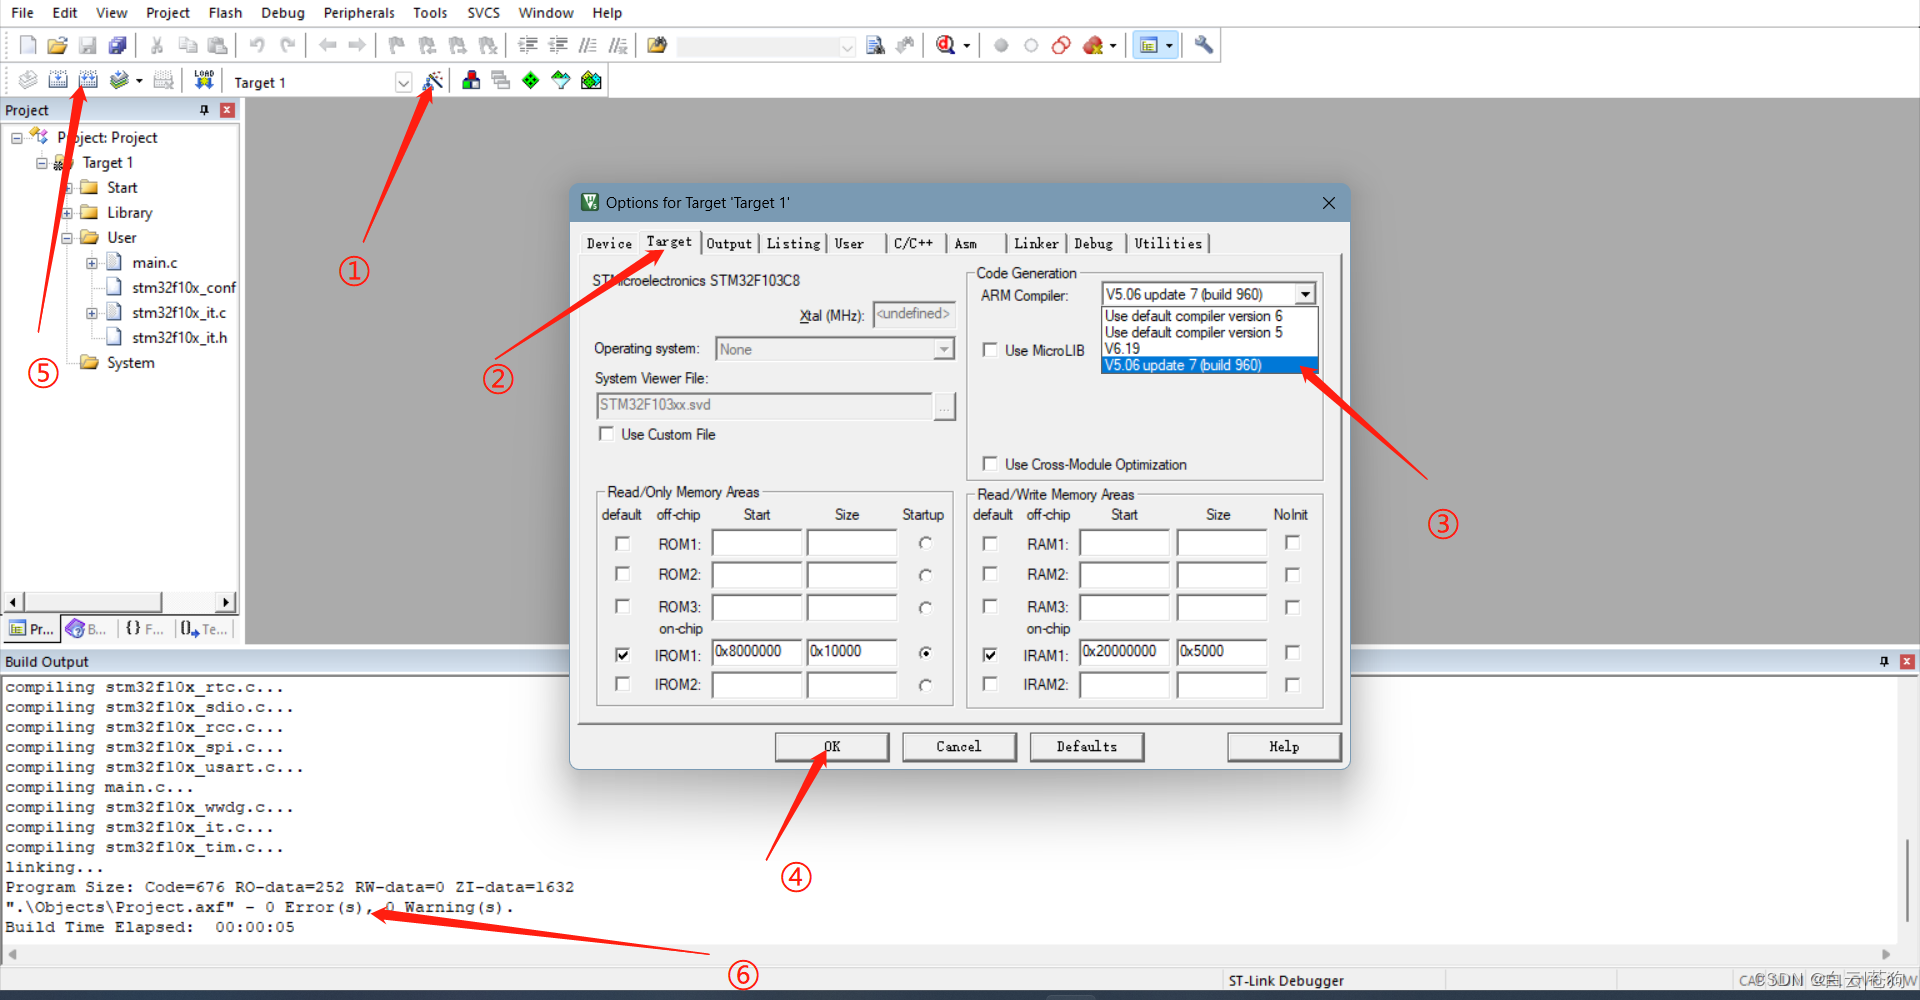Open File Extensions and Environment icon
Viewport: 1920px width, 1000px height.
pyautogui.click(x=471, y=80)
